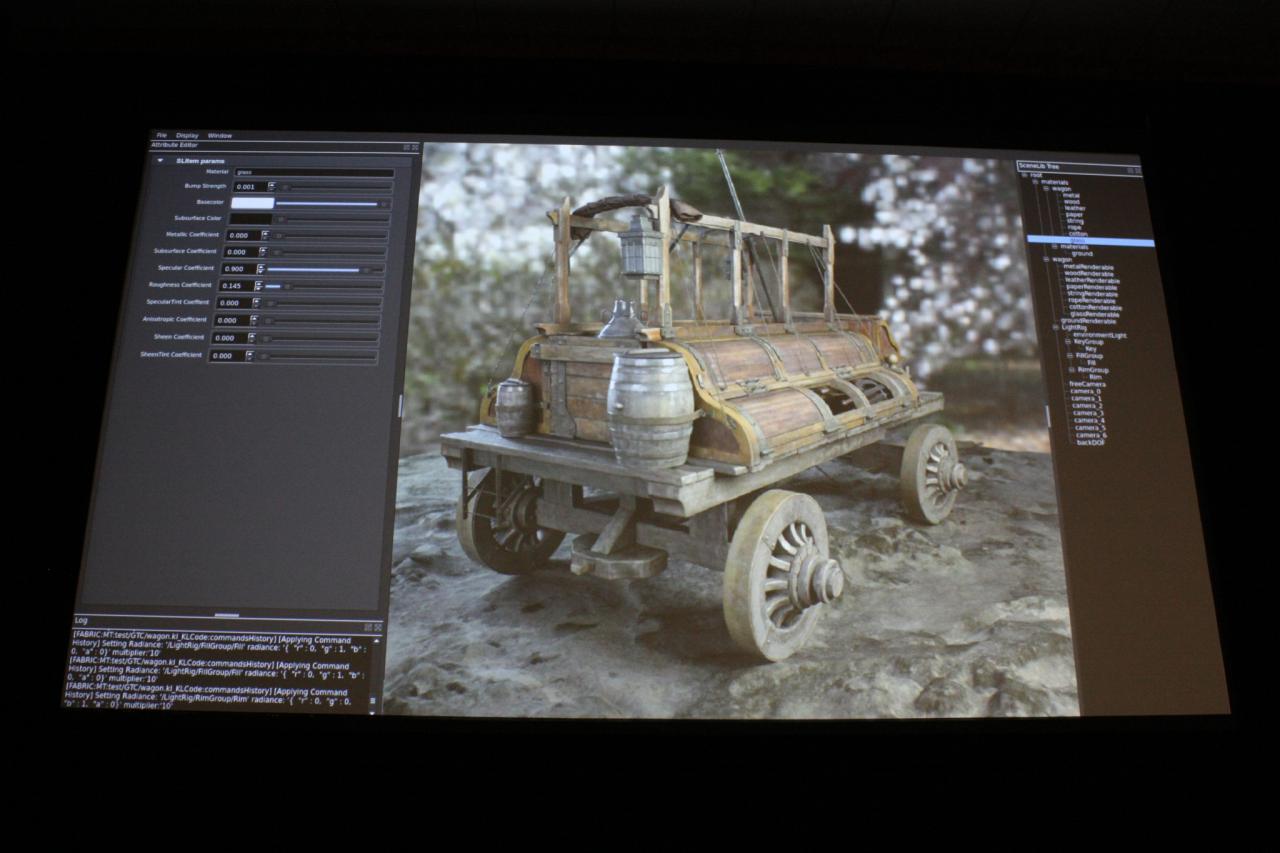Image resolution: width=1280 pixels, height=853 pixels.
Task: Collapse the RimGroup tree node
Action: [1072, 370]
